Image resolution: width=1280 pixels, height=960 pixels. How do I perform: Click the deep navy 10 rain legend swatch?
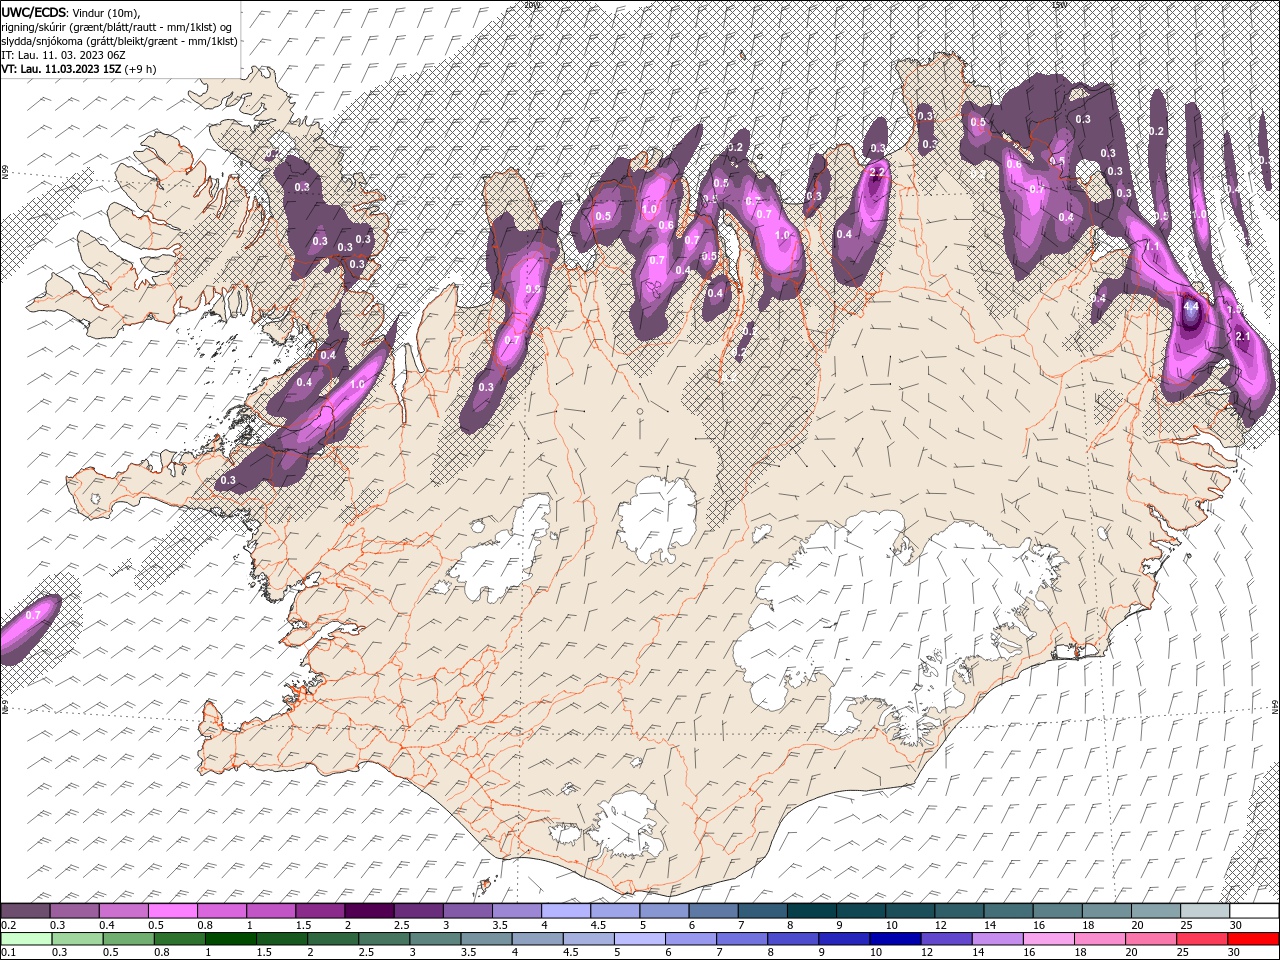(x=894, y=939)
